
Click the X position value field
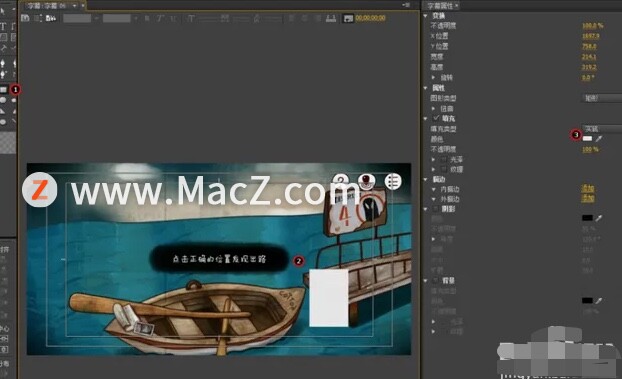click(590, 36)
